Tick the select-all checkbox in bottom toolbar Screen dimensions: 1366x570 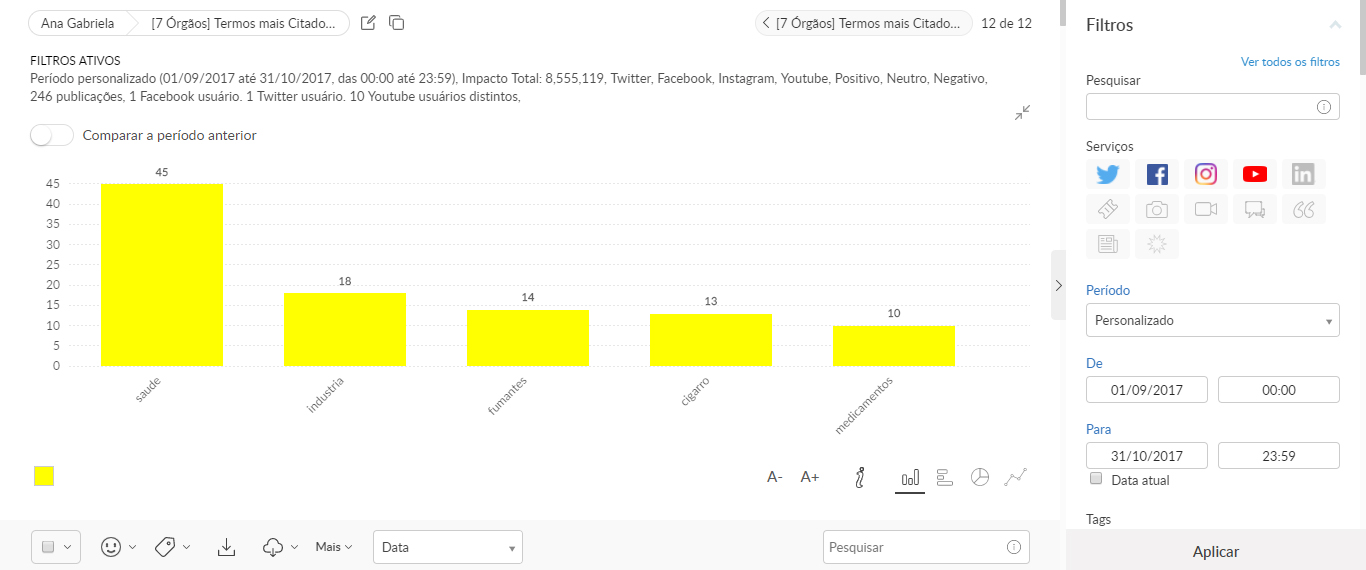pos(47,547)
